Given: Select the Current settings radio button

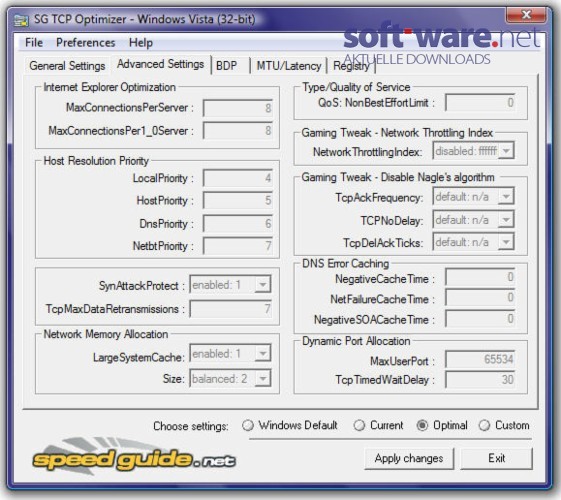Looking at the screenshot, I should tap(359, 425).
